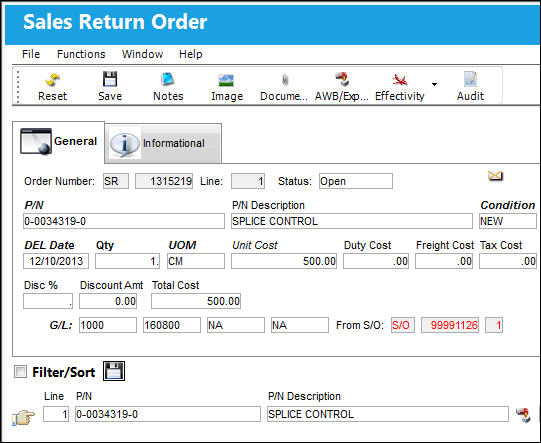This screenshot has height=443, width=541.
Task: Switch to the General tab
Action: click(x=59, y=142)
